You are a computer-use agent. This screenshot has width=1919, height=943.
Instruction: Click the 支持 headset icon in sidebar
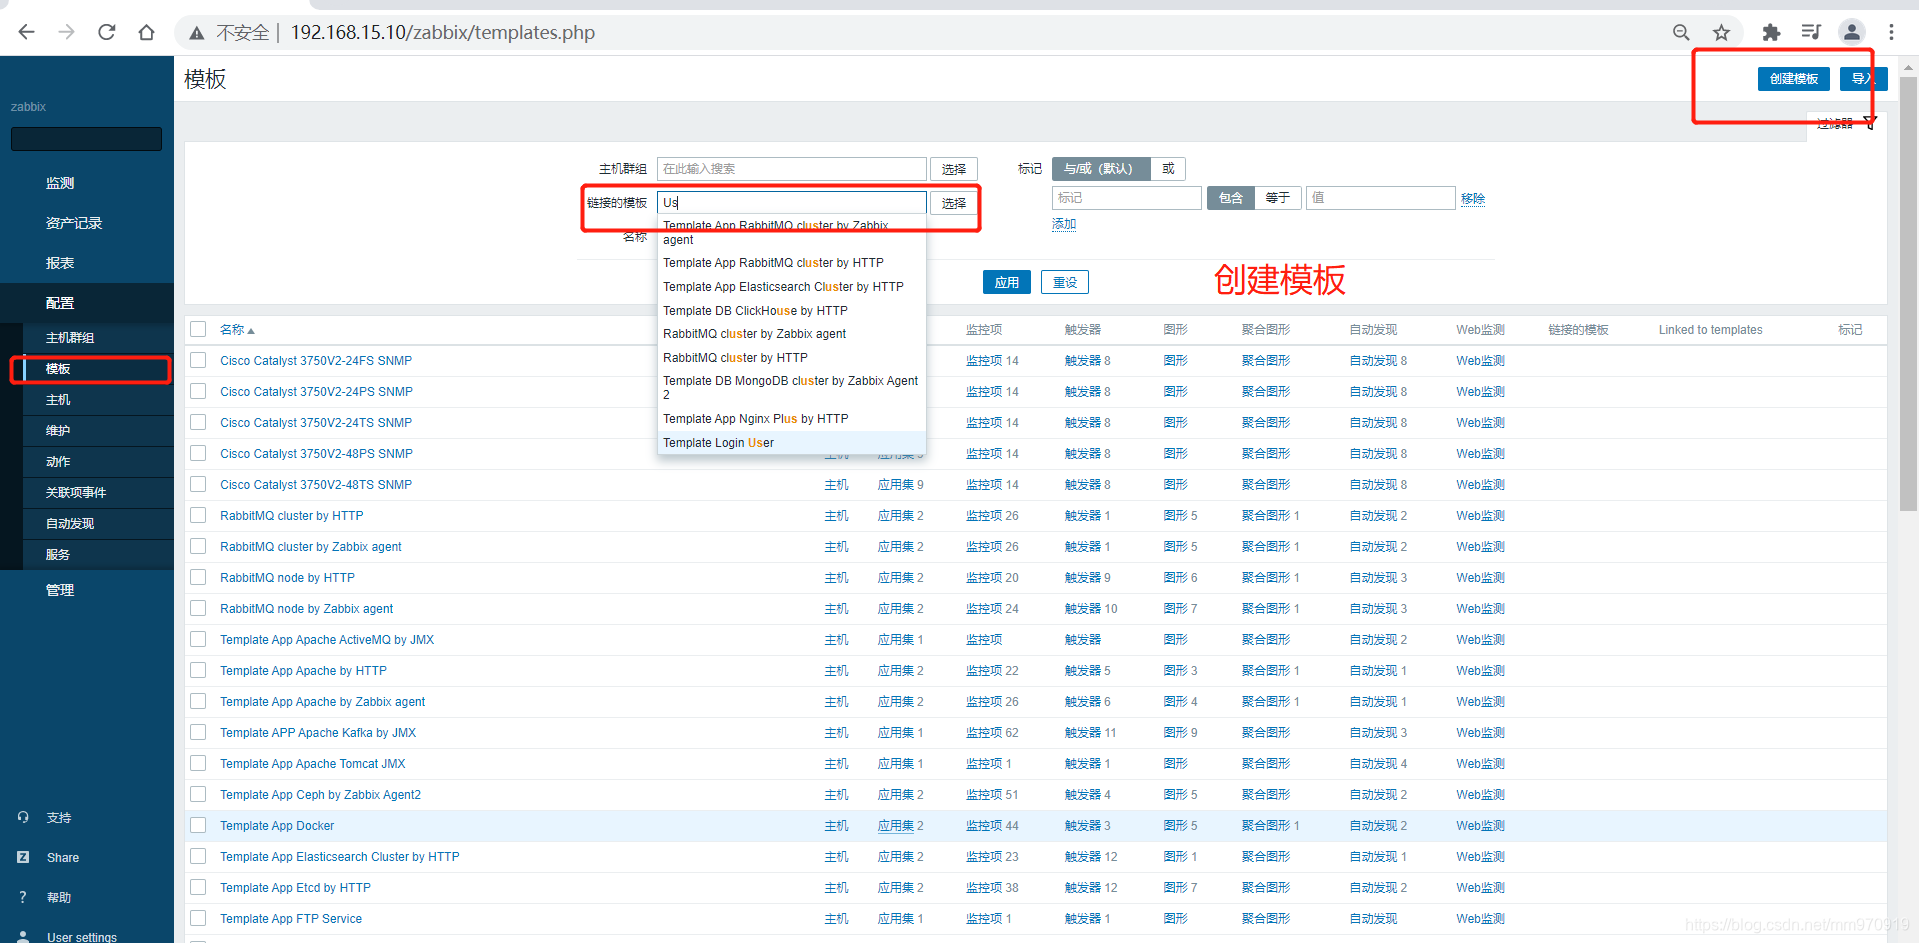click(x=23, y=817)
